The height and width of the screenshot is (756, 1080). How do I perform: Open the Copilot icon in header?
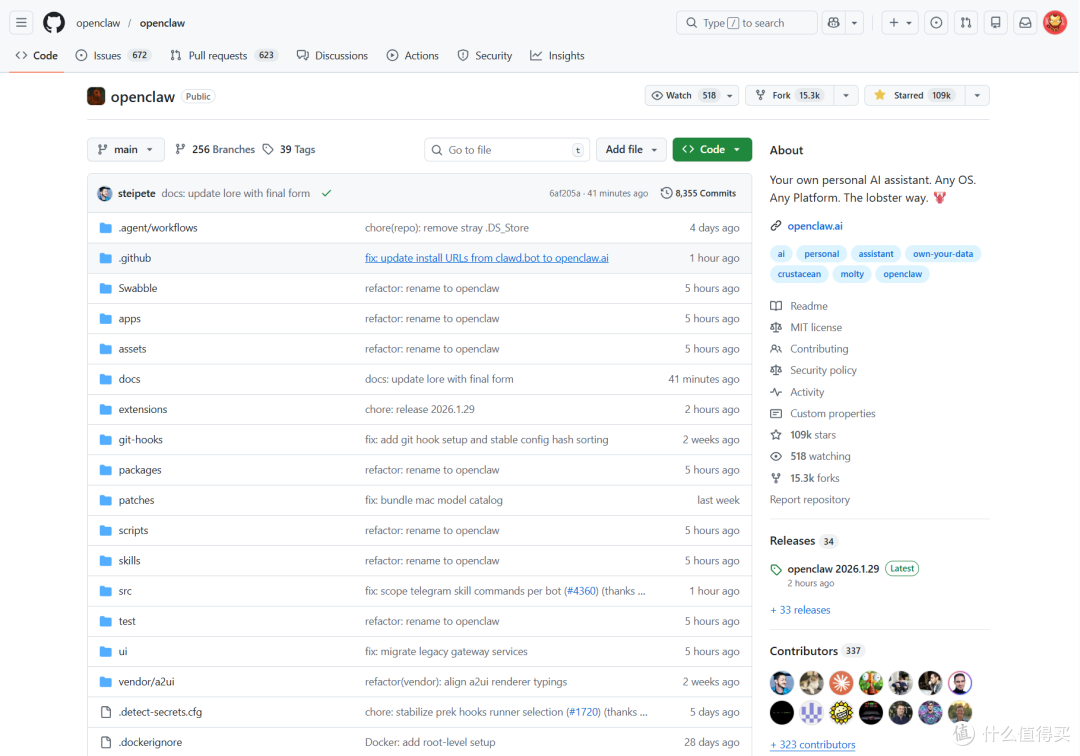point(834,23)
